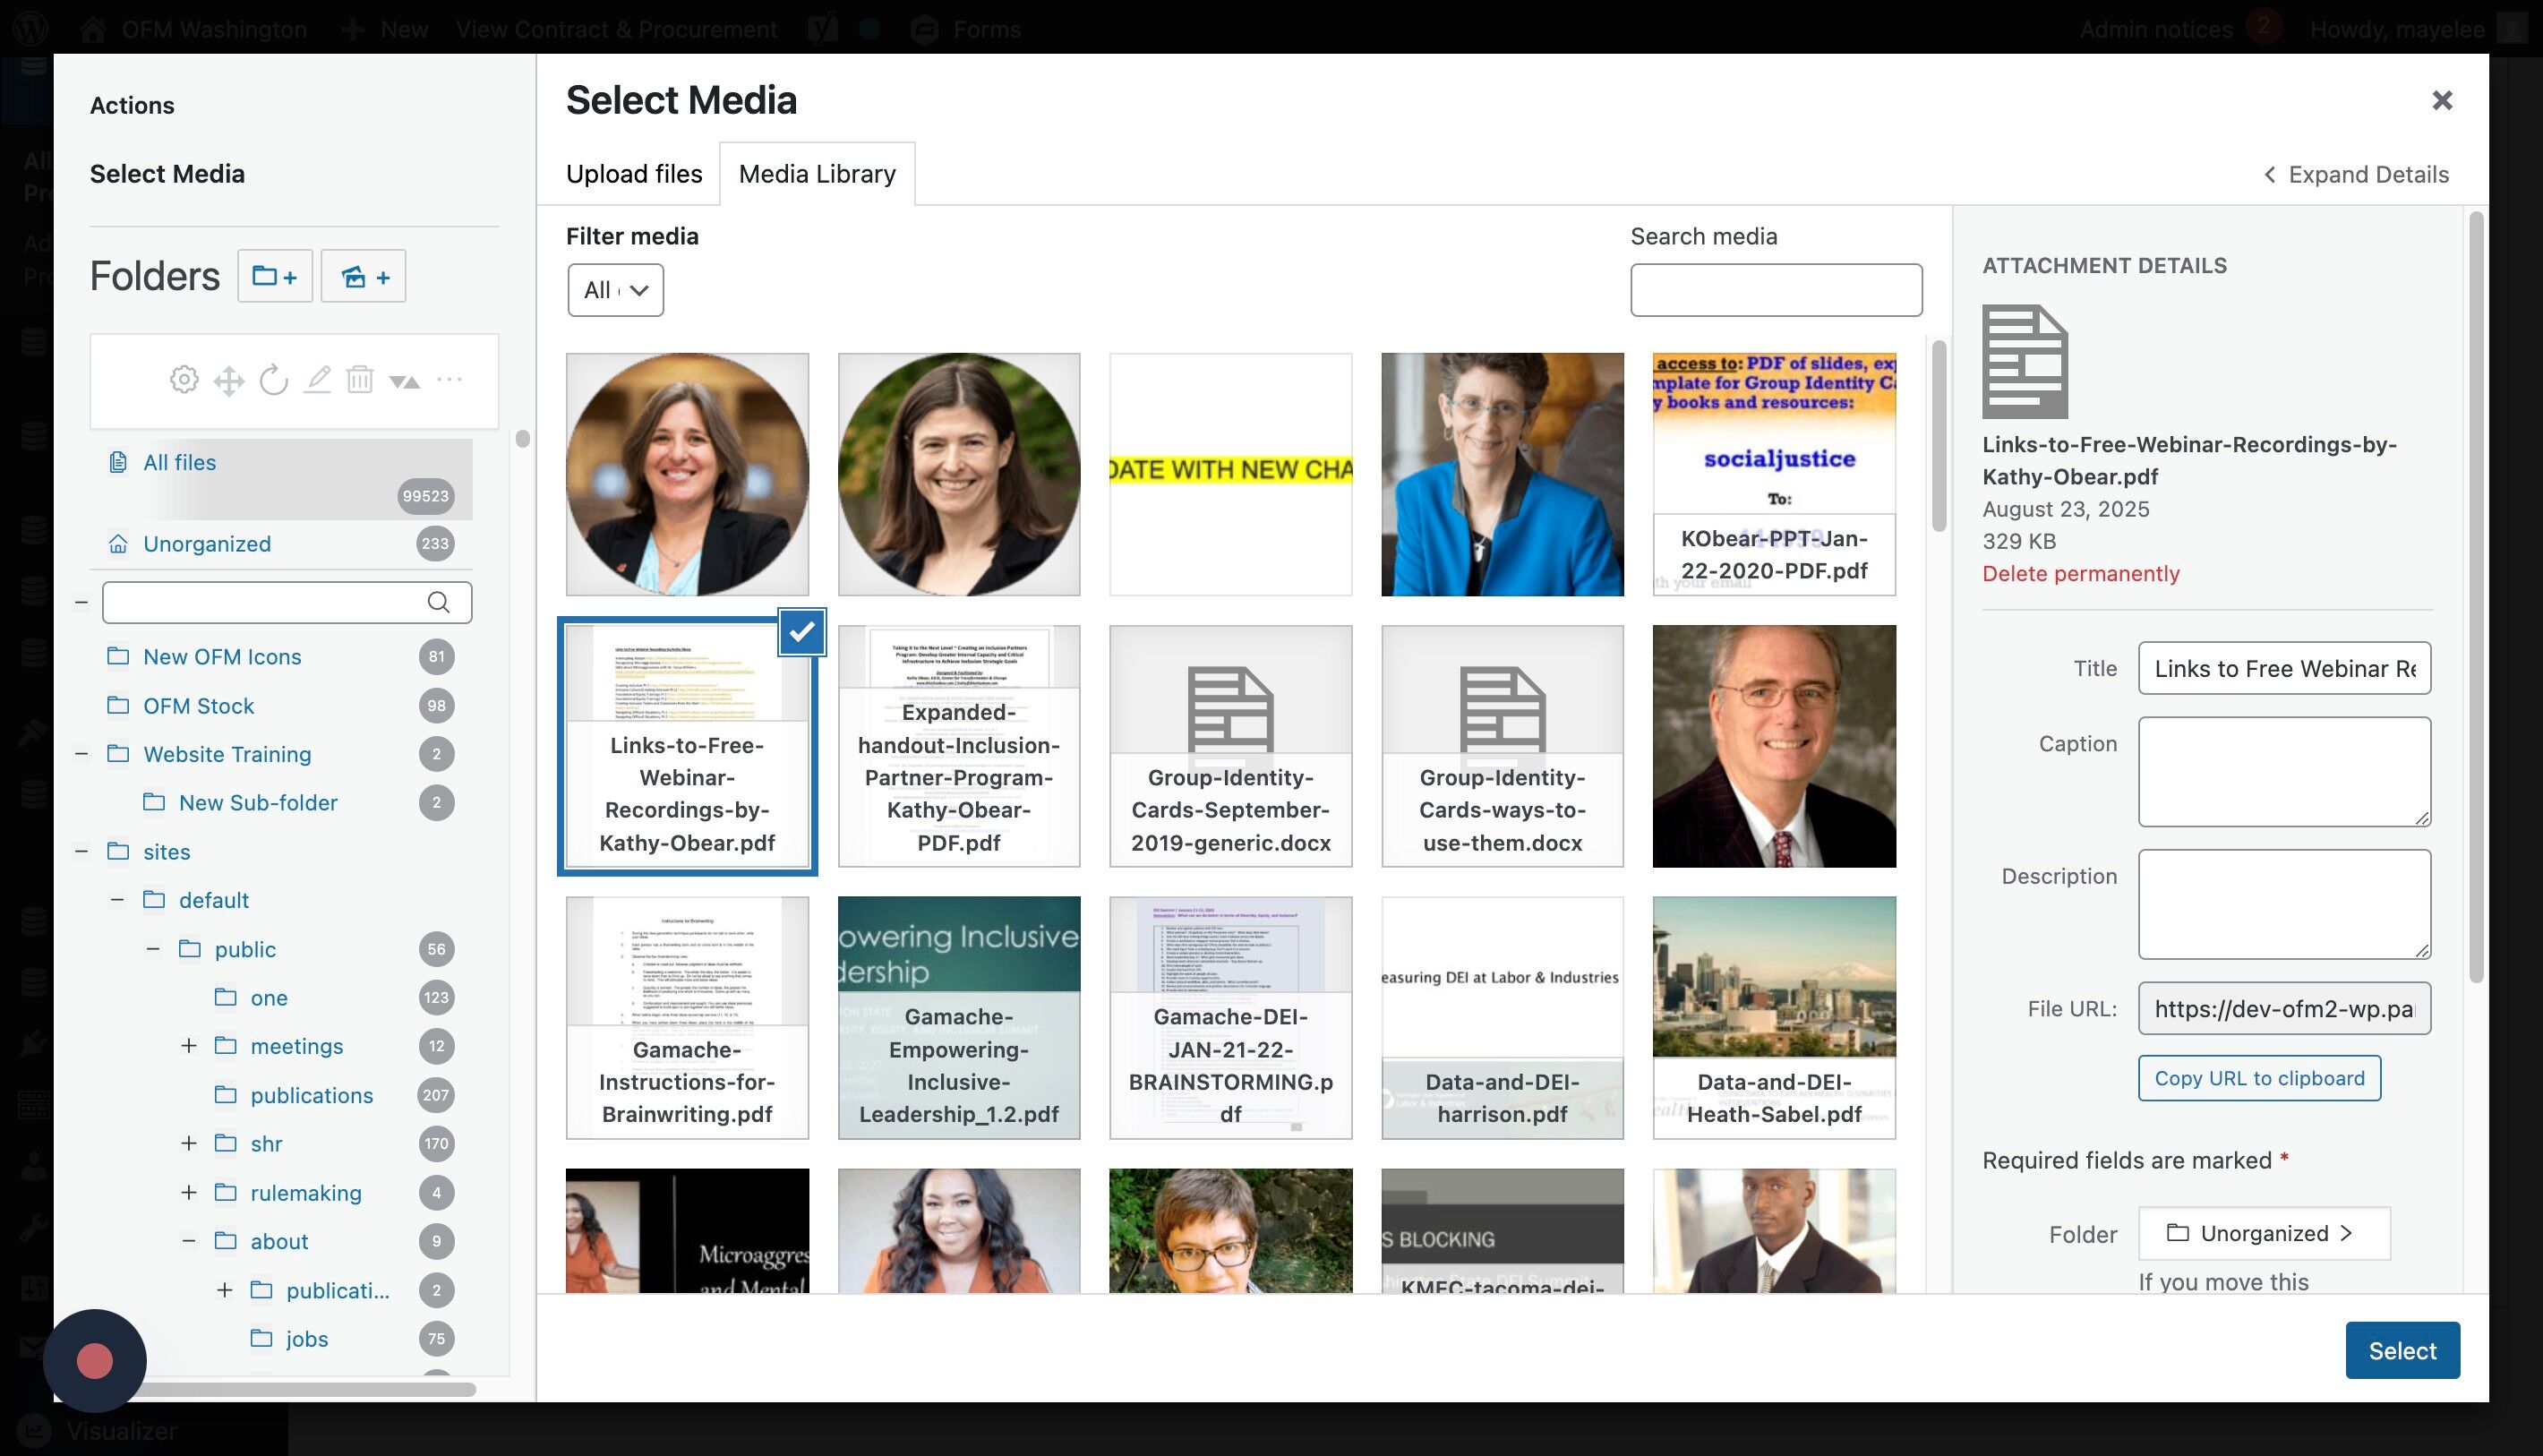Click the Delete permanently link
This screenshot has width=2543, height=1456.
click(2080, 573)
